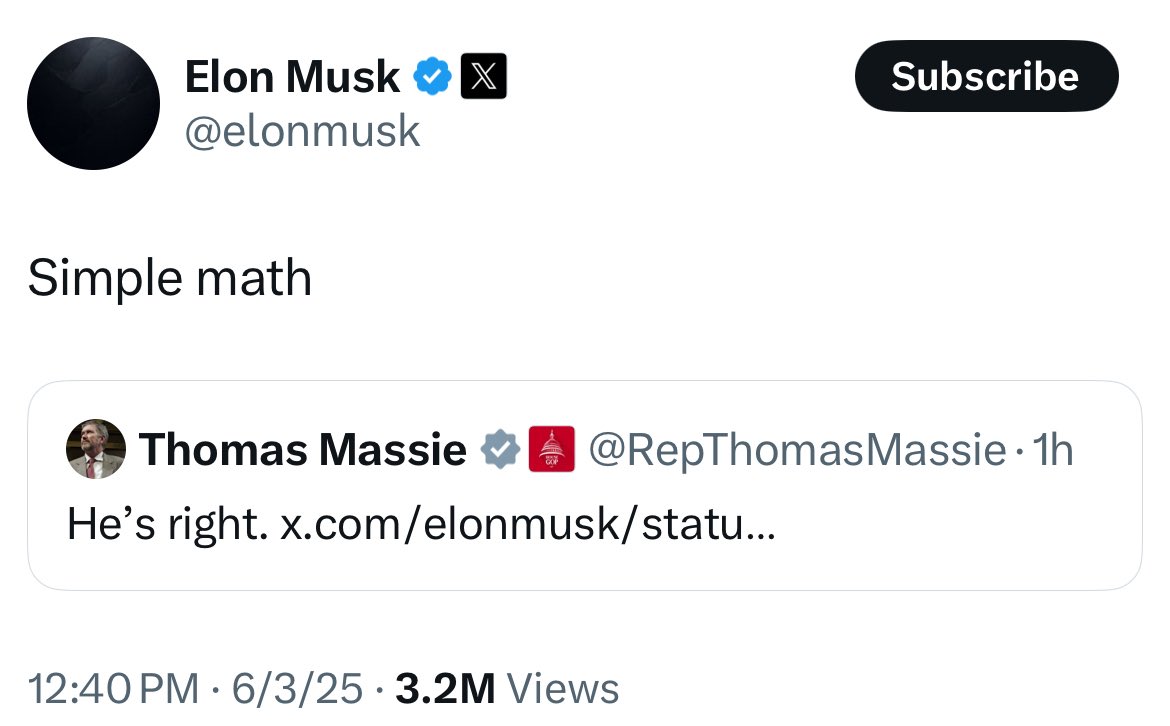This screenshot has width=1170, height=726.
Task: Click the red House GOP affiliation badge
Action: tap(551, 450)
